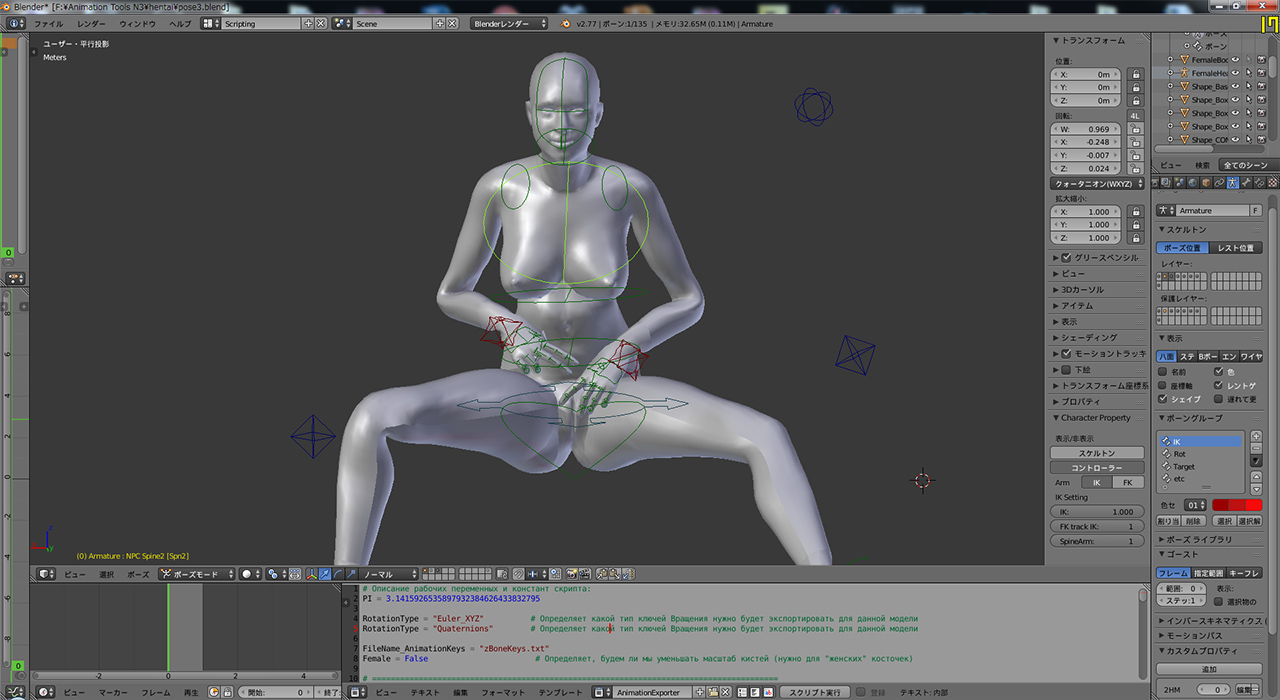Click the 4L rotation lock button

tap(1135, 116)
